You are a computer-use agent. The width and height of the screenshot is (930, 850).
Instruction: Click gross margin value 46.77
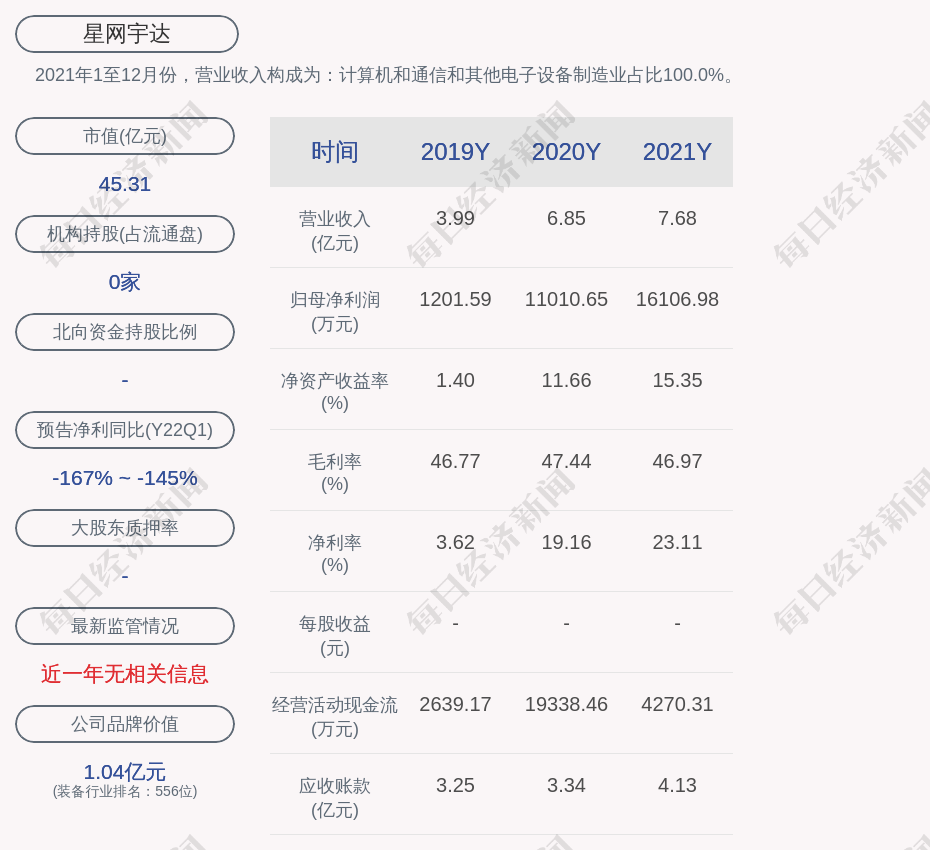(x=455, y=461)
